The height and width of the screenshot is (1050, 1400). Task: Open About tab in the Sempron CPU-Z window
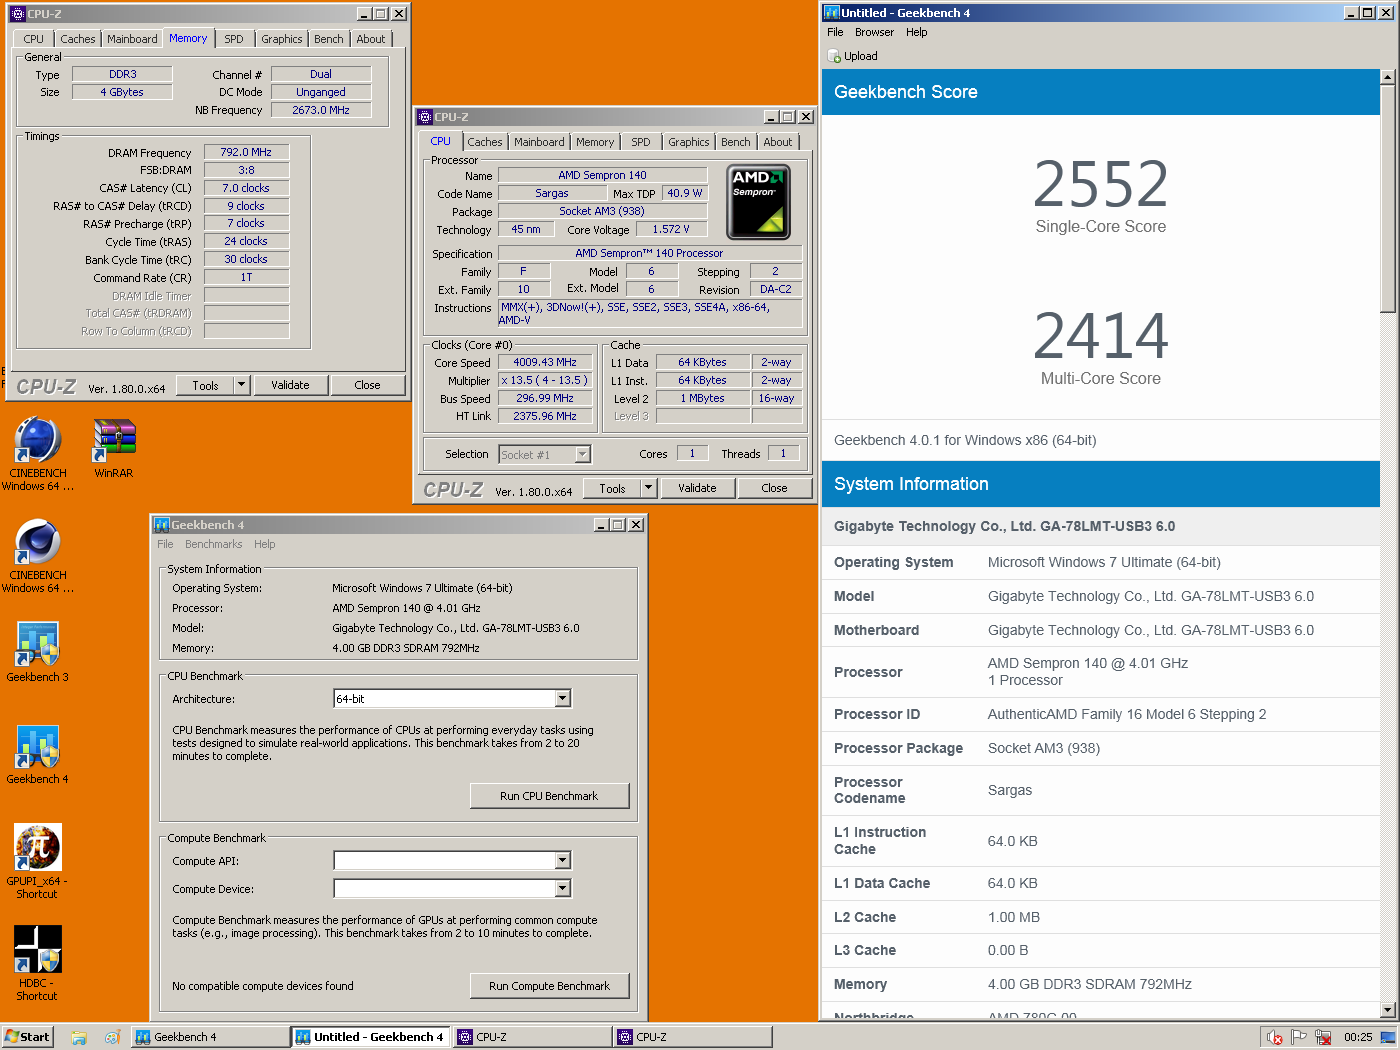778,142
